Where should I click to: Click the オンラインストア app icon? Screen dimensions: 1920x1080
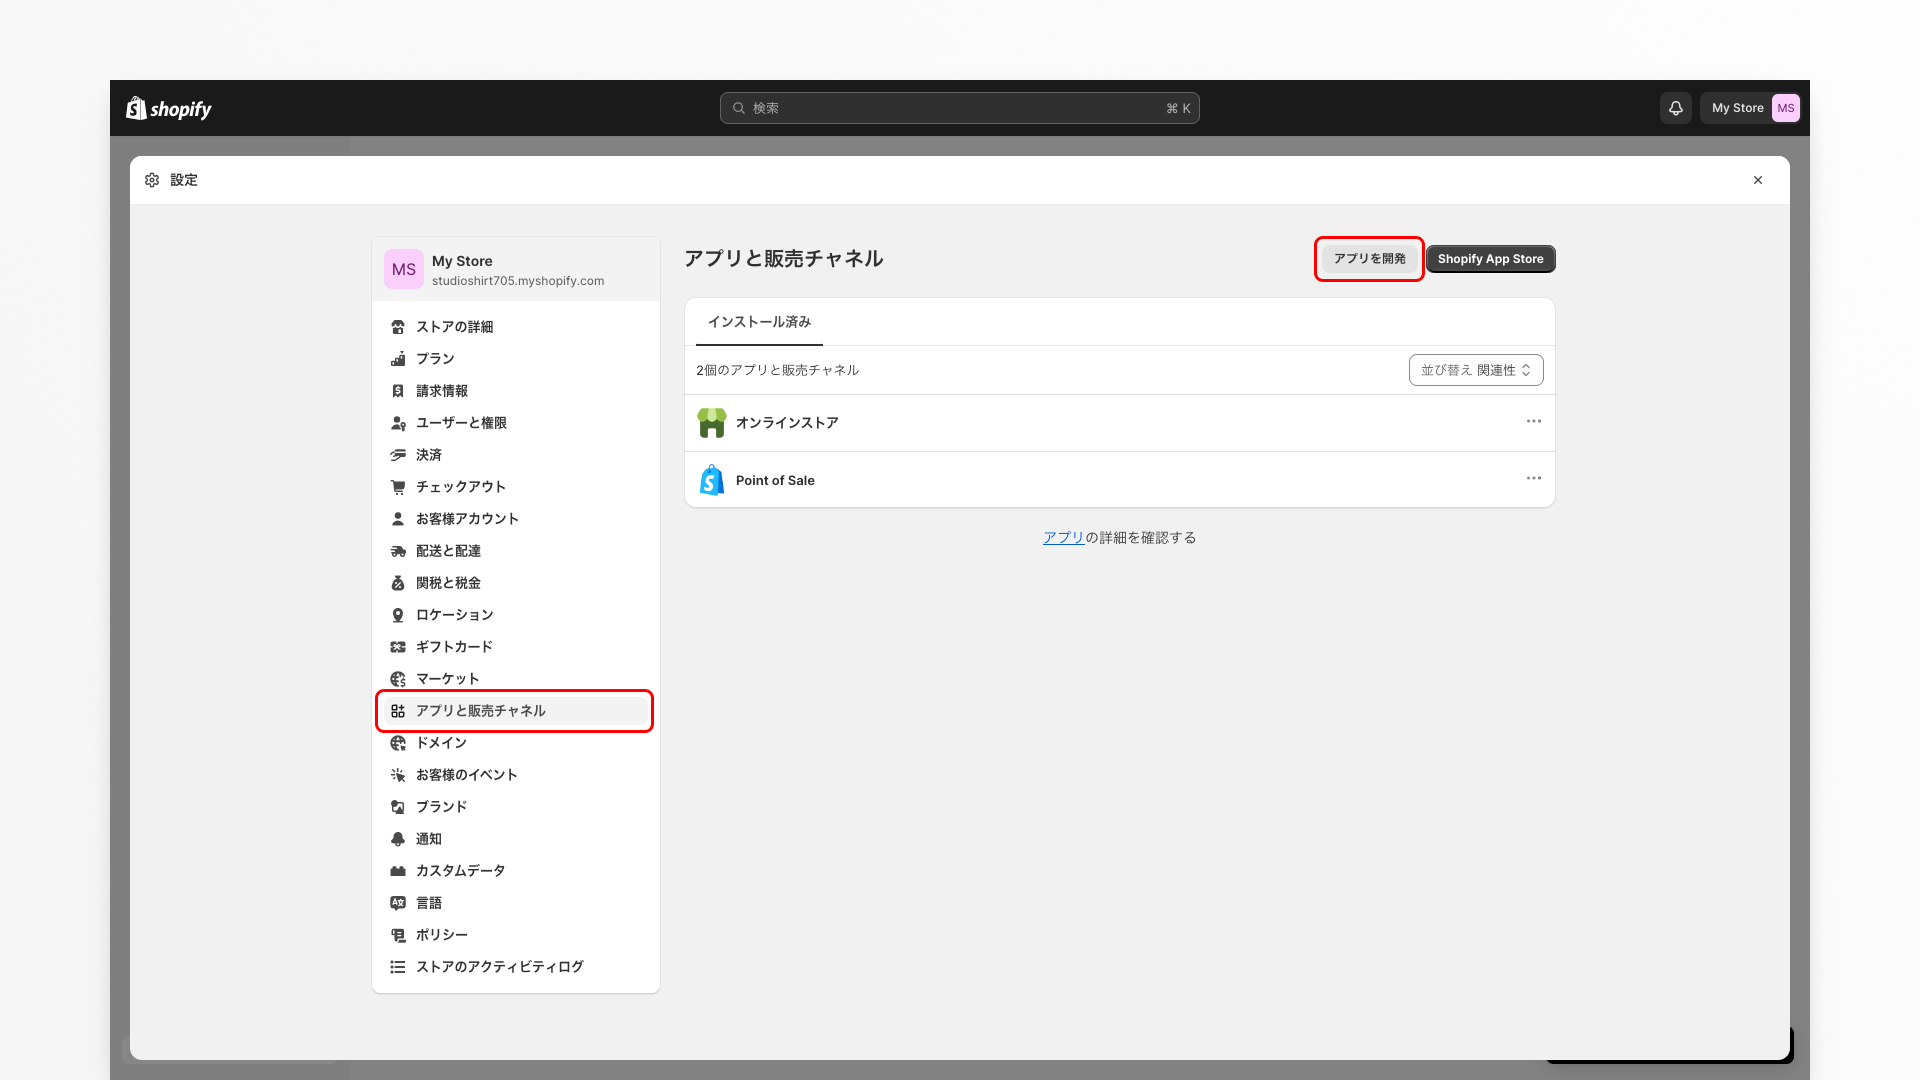712,423
